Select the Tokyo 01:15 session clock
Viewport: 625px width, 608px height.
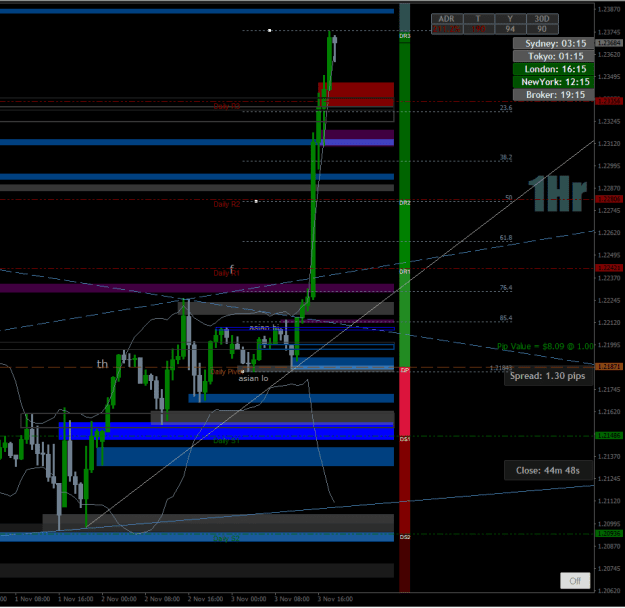pyautogui.click(x=553, y=56)
